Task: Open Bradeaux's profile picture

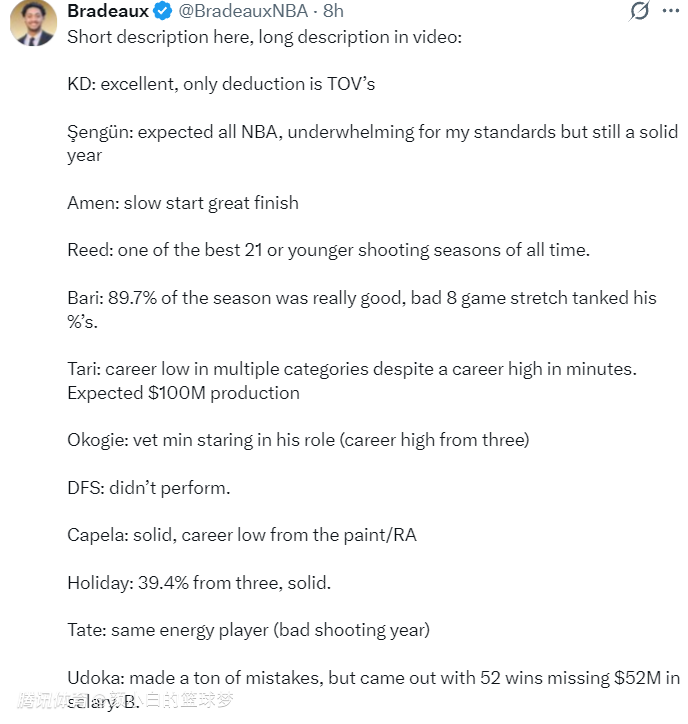Action: pyautogui.click(x=33, y=22)
